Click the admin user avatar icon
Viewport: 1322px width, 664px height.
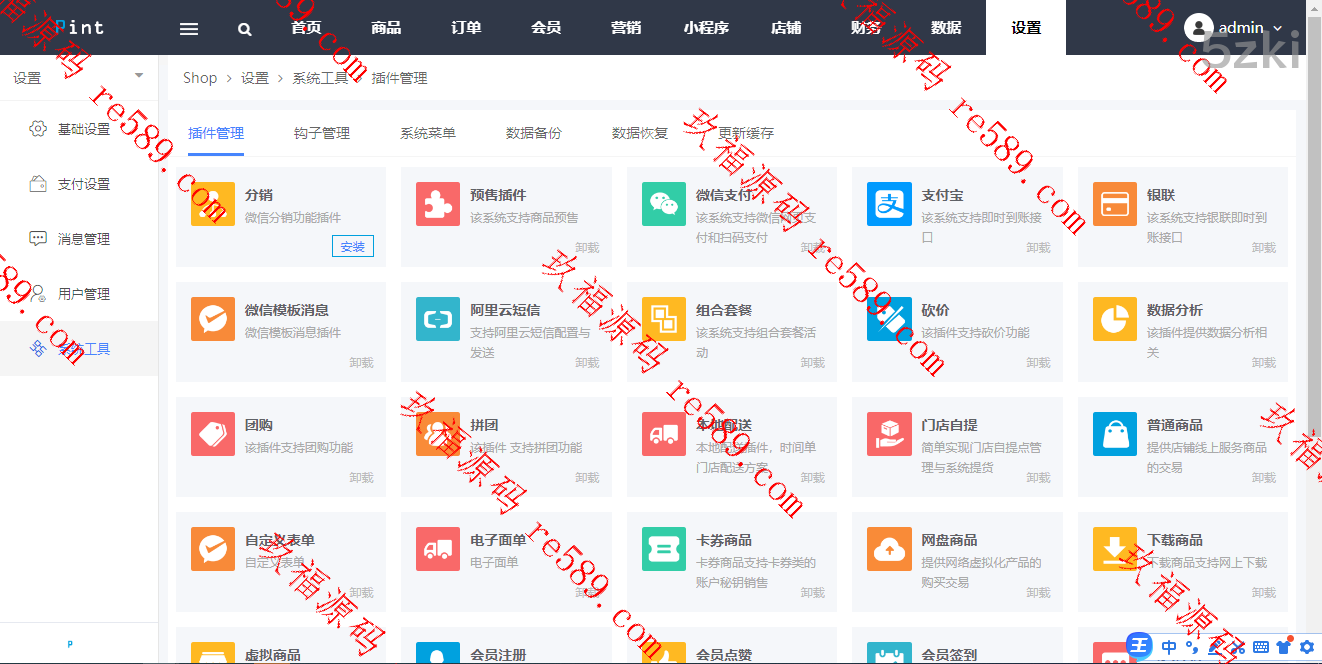coord(1198,27)
